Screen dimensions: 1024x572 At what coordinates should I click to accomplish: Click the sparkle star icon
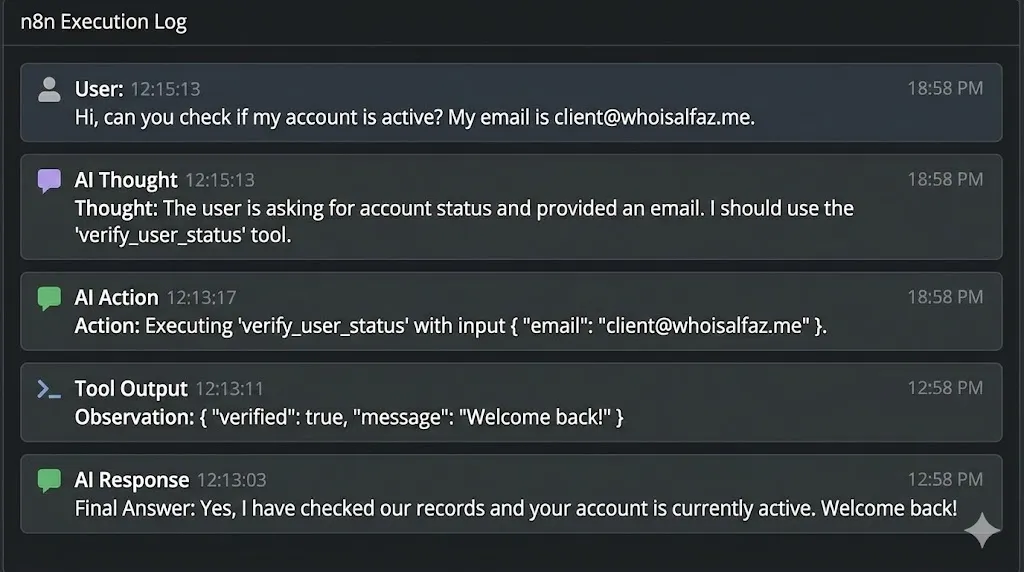coord(981,532)
